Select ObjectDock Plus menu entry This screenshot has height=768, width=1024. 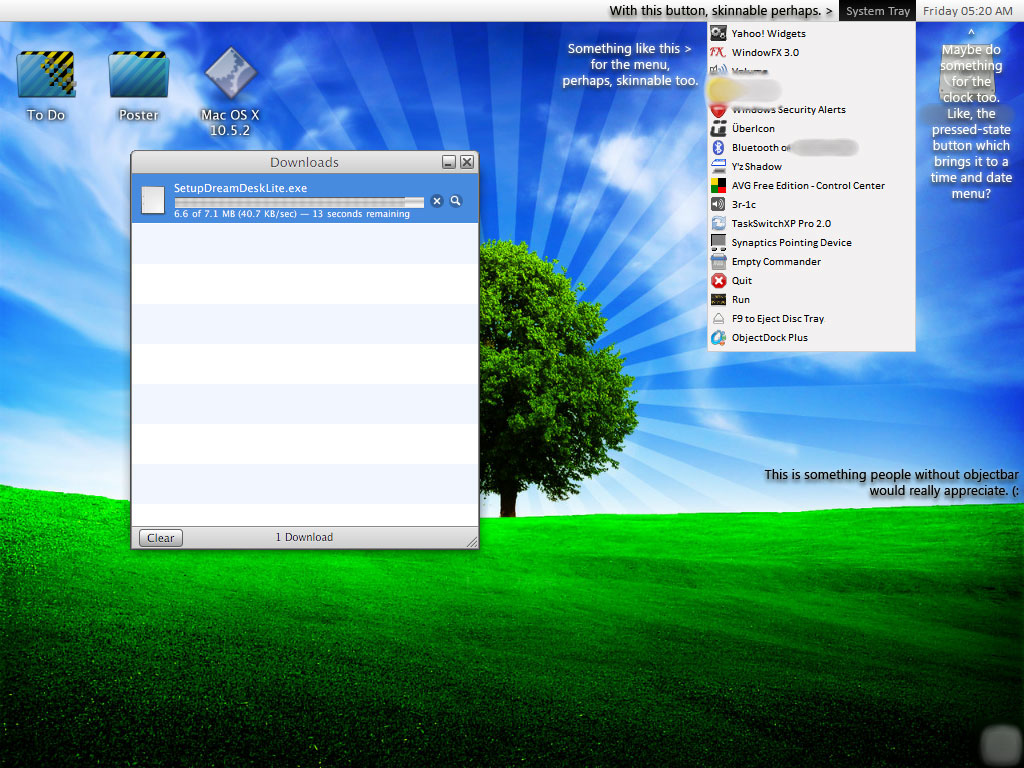pos(811,338)
